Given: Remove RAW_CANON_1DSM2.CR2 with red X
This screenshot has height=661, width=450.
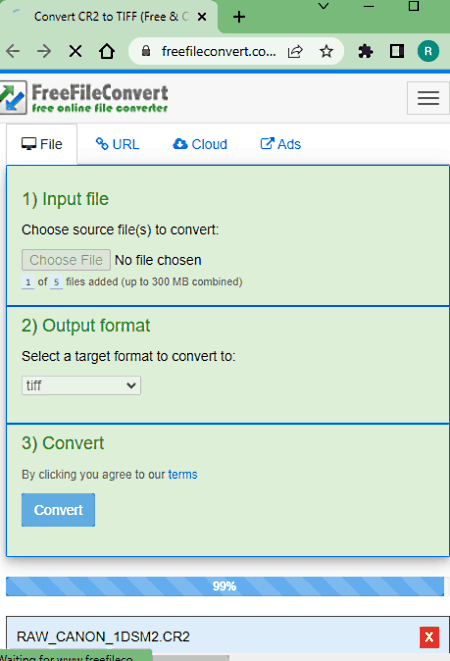Looking at the screenshot, I should 429,637.
